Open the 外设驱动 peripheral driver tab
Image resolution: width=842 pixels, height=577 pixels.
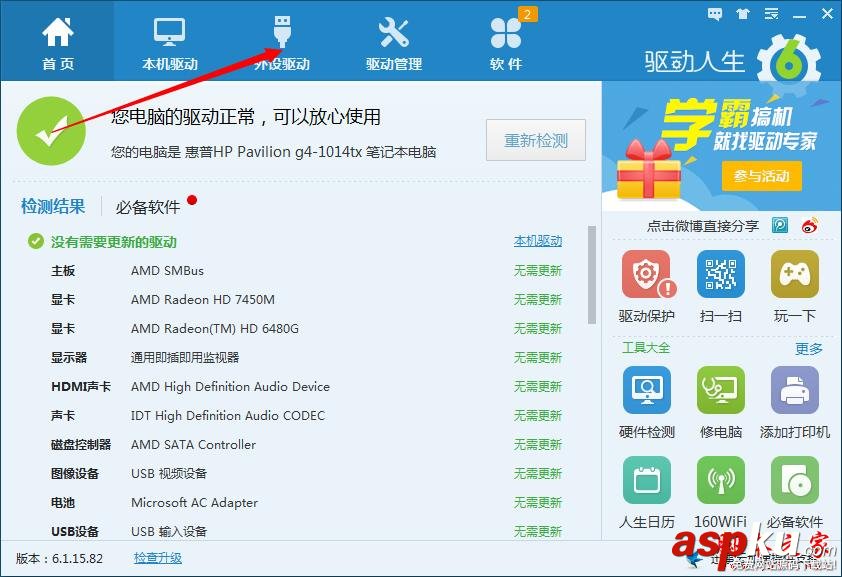(x=282, y=43)
